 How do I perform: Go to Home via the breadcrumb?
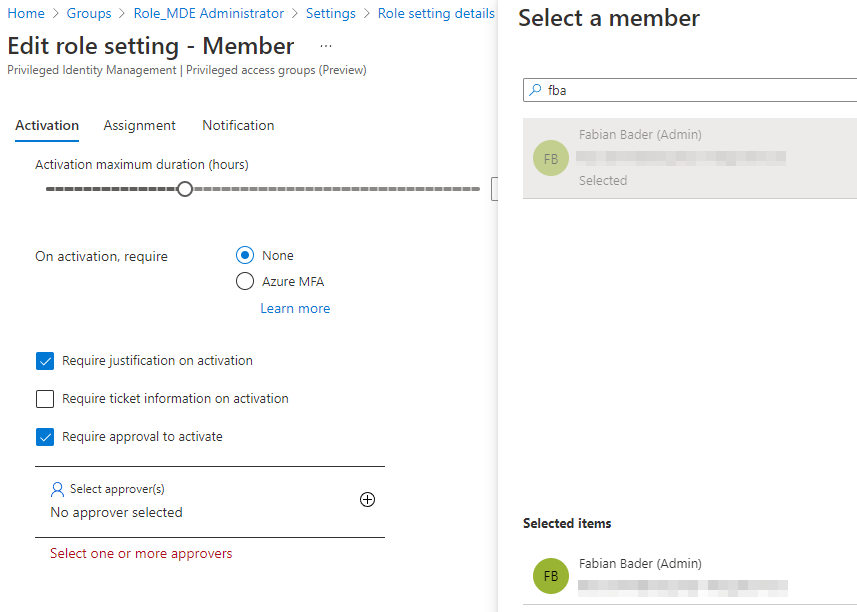[26, 13]
